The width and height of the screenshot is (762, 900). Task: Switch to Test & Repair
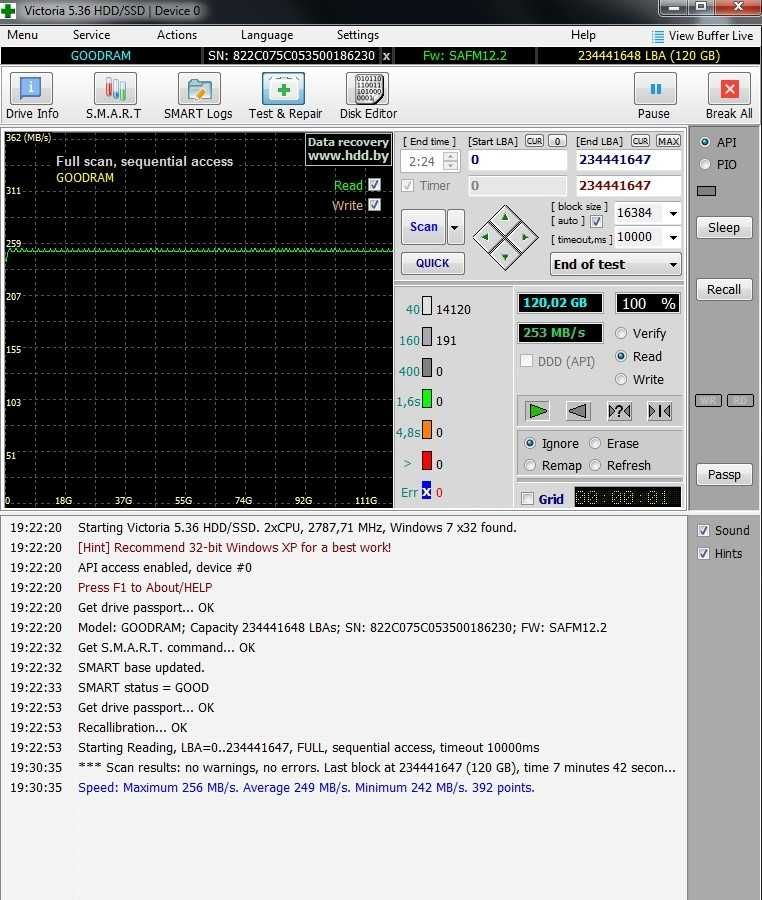[x=285, y=96]
